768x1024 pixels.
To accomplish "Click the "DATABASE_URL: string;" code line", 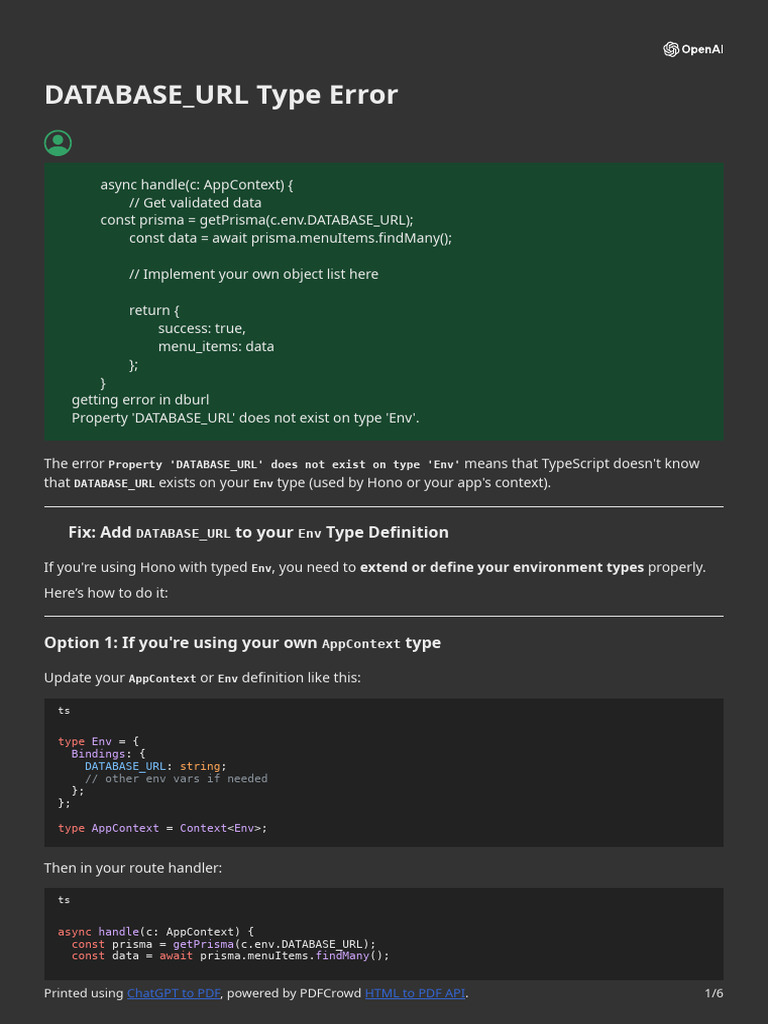I will (155, 766).
